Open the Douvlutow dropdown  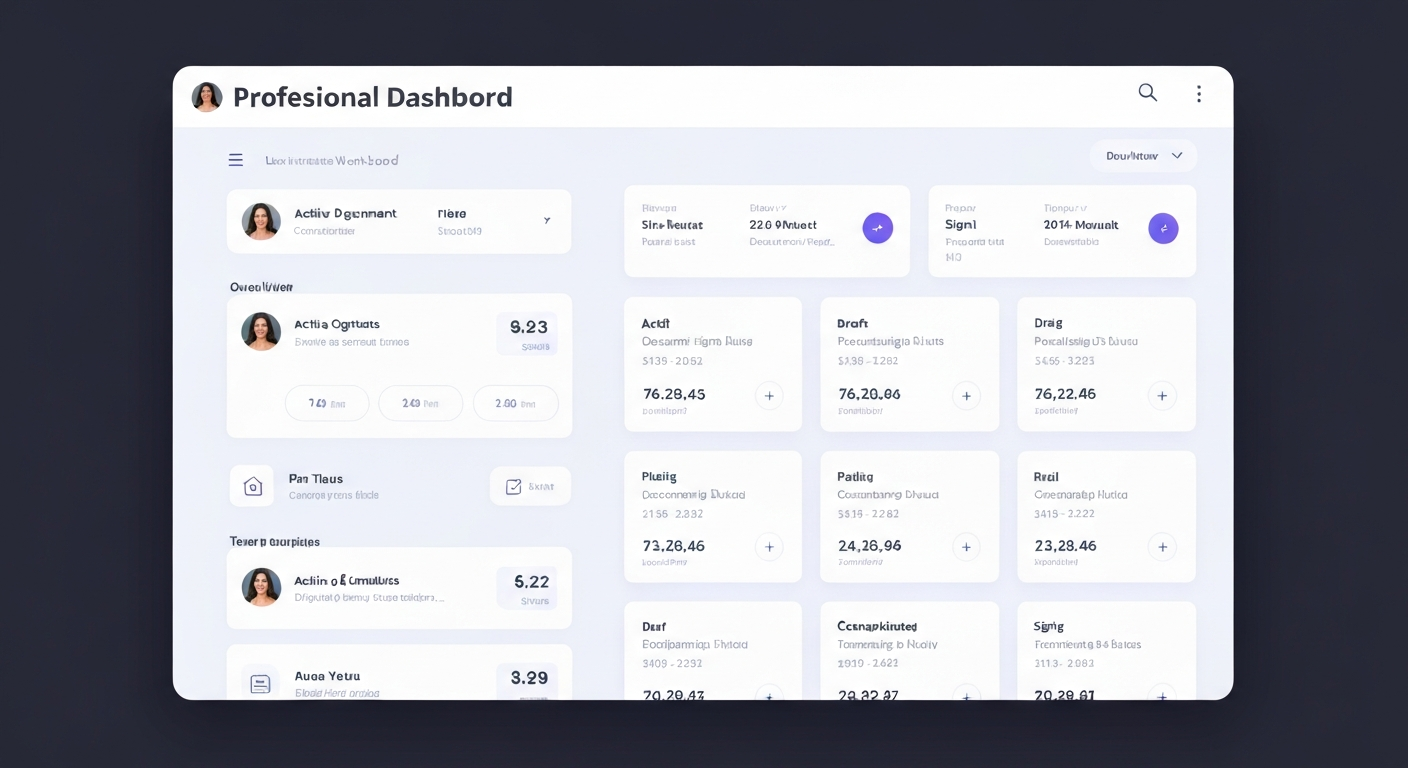tap(1143, 156)
